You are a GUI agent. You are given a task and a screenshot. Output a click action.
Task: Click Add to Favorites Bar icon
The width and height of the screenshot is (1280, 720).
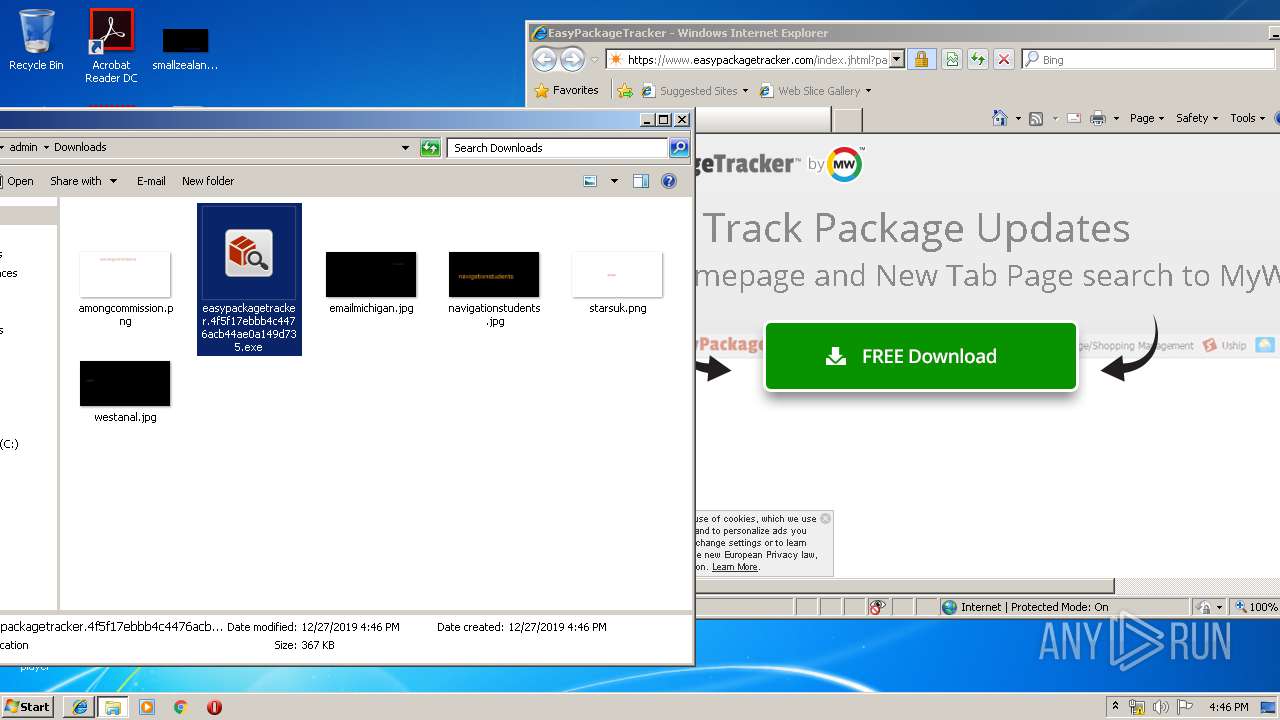coord(625,91)
